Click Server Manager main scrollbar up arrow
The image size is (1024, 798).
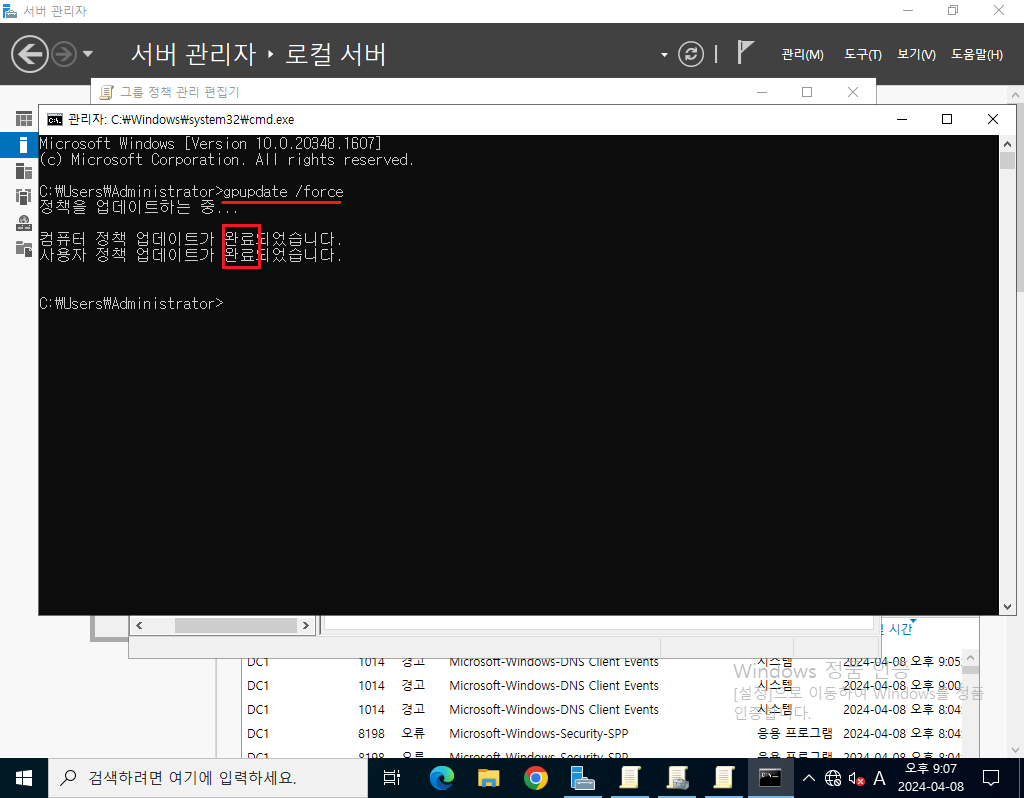[1016, 95]
